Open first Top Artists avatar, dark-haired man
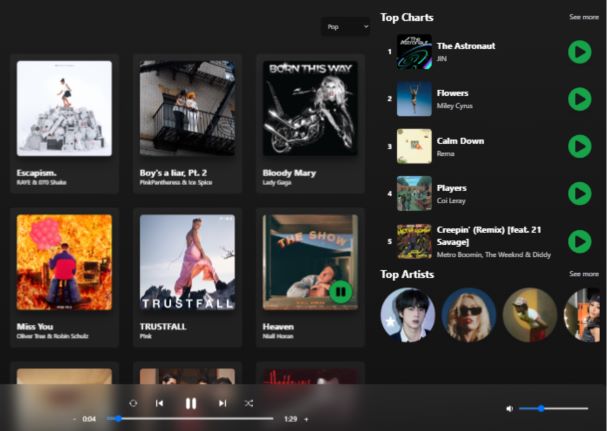This screenshot has height=431, width=607. click(x=408, y=315)
